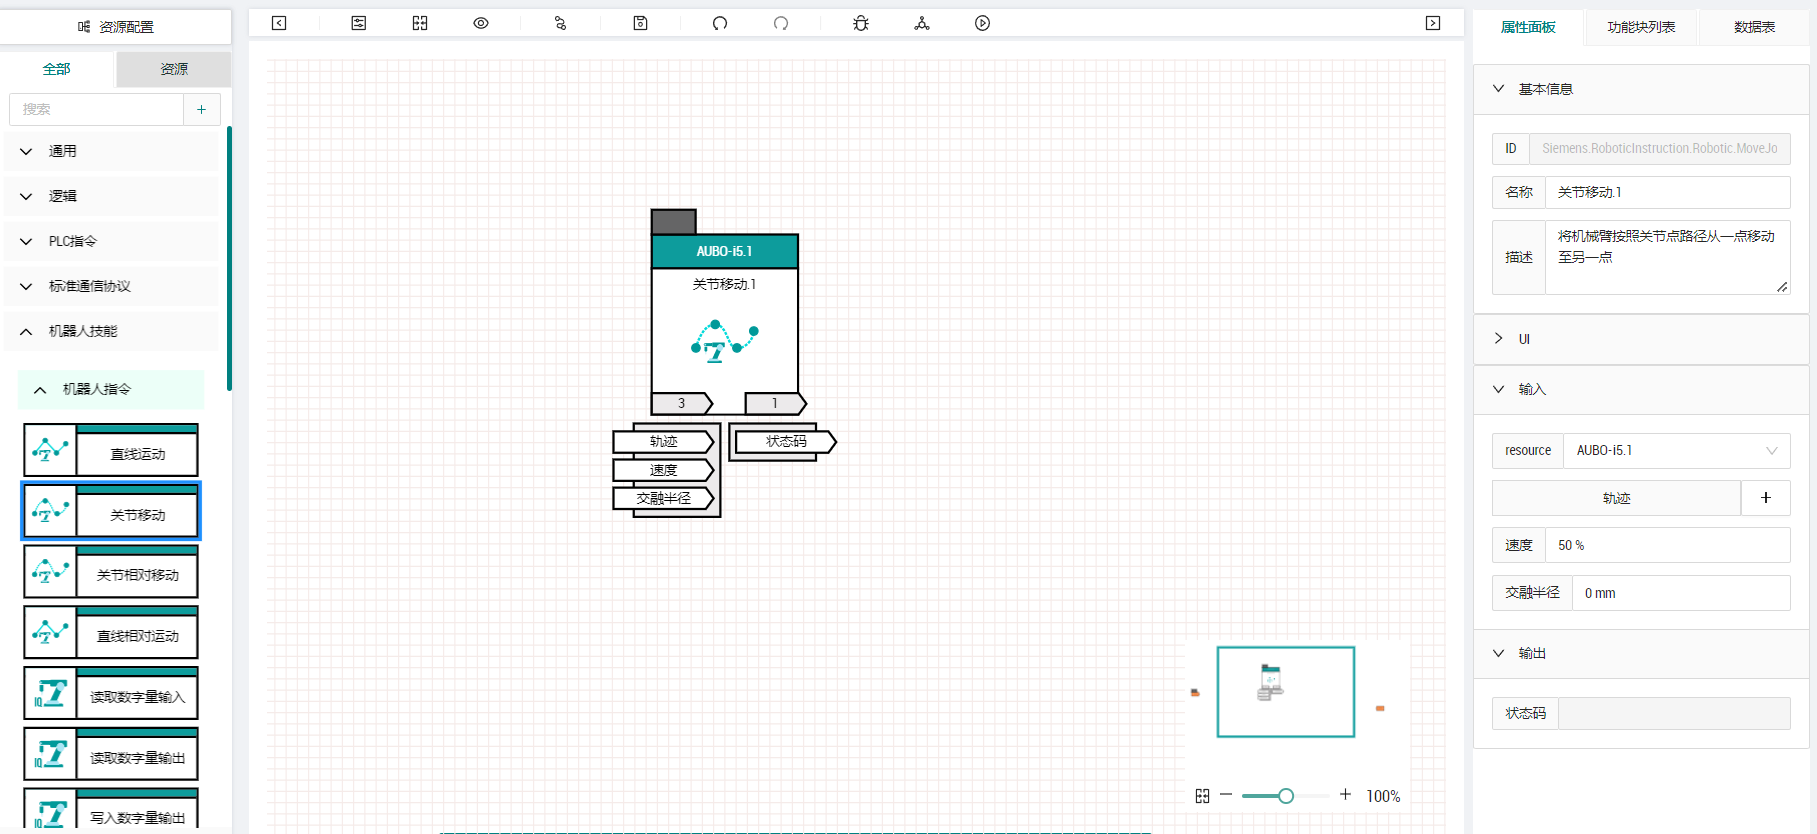Collapse the 输入 section

point(1641,389)
